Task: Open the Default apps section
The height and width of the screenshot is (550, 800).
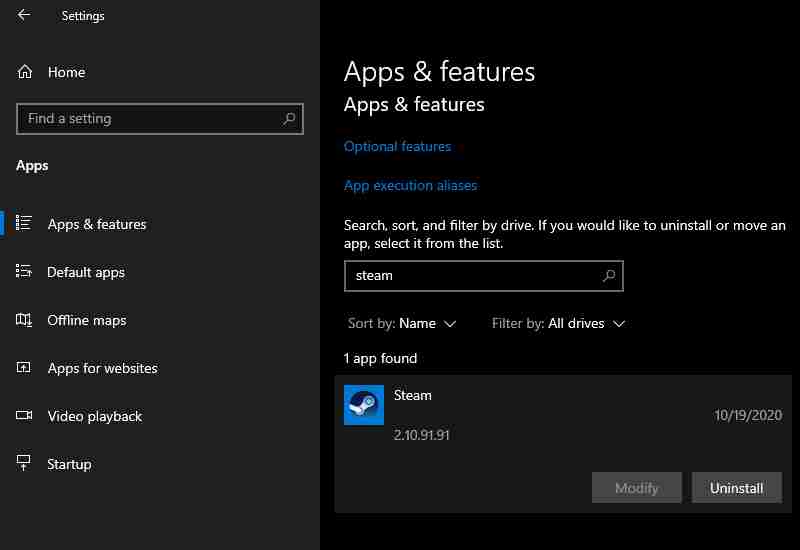Action: coord(86,272)
